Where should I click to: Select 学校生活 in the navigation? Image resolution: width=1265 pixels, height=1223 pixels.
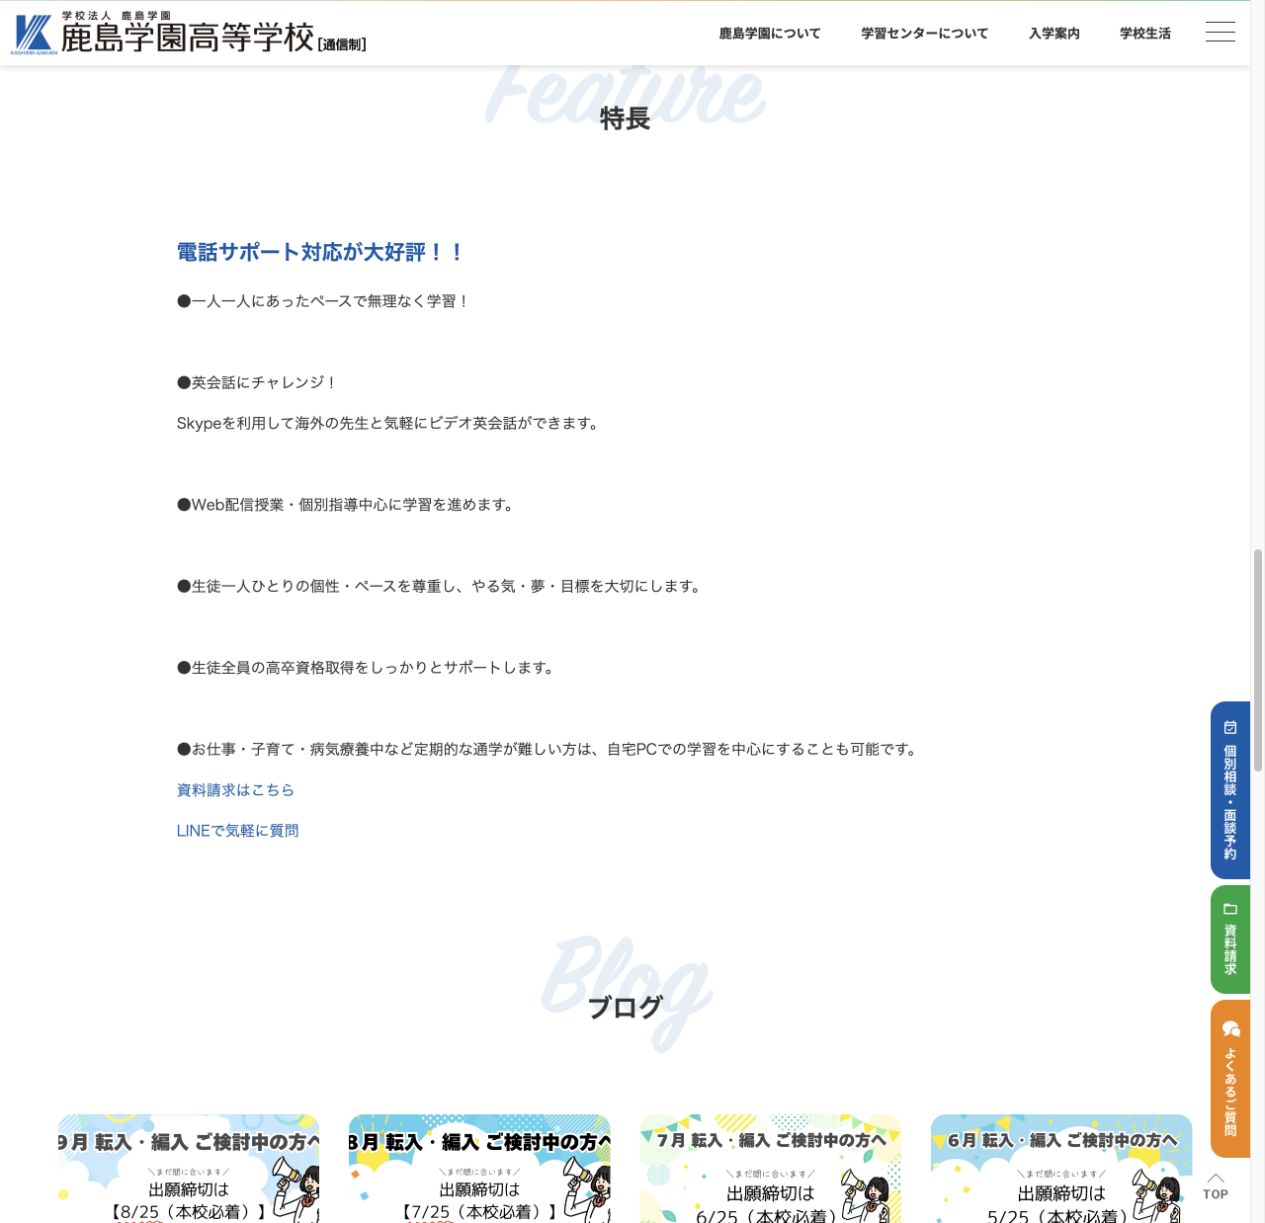[x=1145, y=33]
